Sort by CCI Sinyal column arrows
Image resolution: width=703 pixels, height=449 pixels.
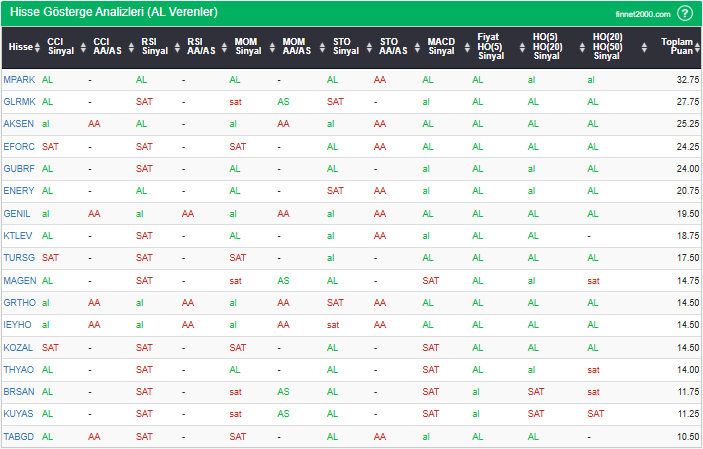(x=80, y=47)
